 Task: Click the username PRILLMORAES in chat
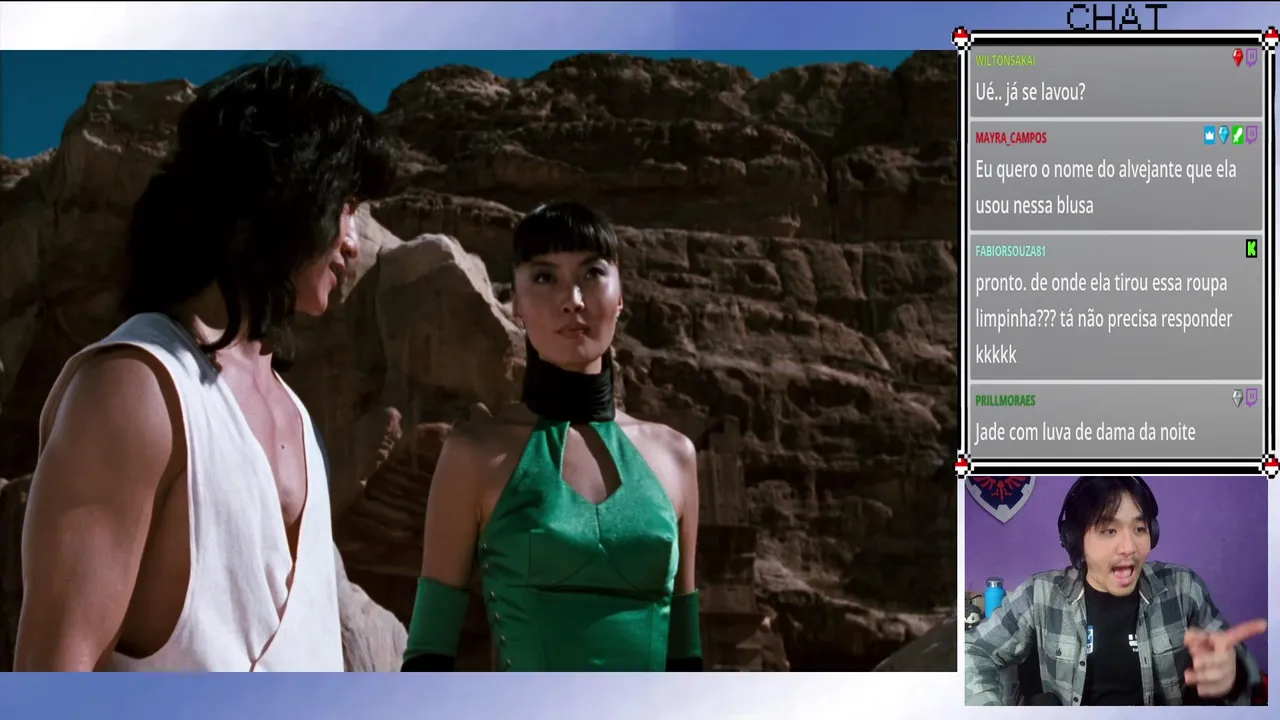tap(1005, 400)
